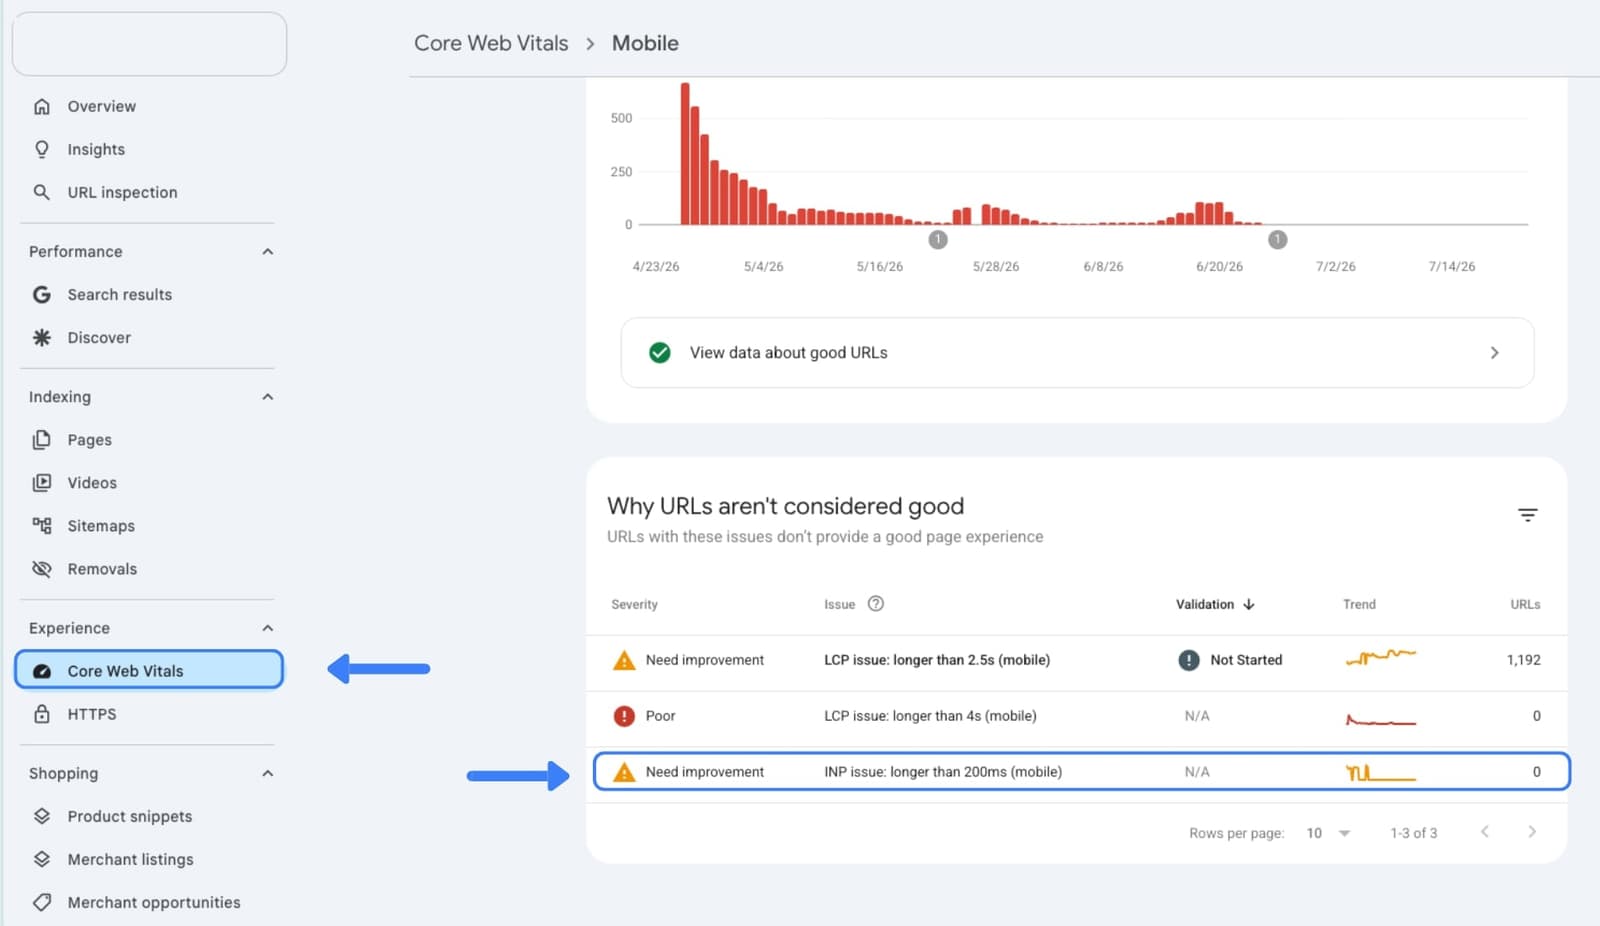Screen dimensions: 1600x926
Task: Click the LCP 4s trend sparkline
Action: (1381, 719)
